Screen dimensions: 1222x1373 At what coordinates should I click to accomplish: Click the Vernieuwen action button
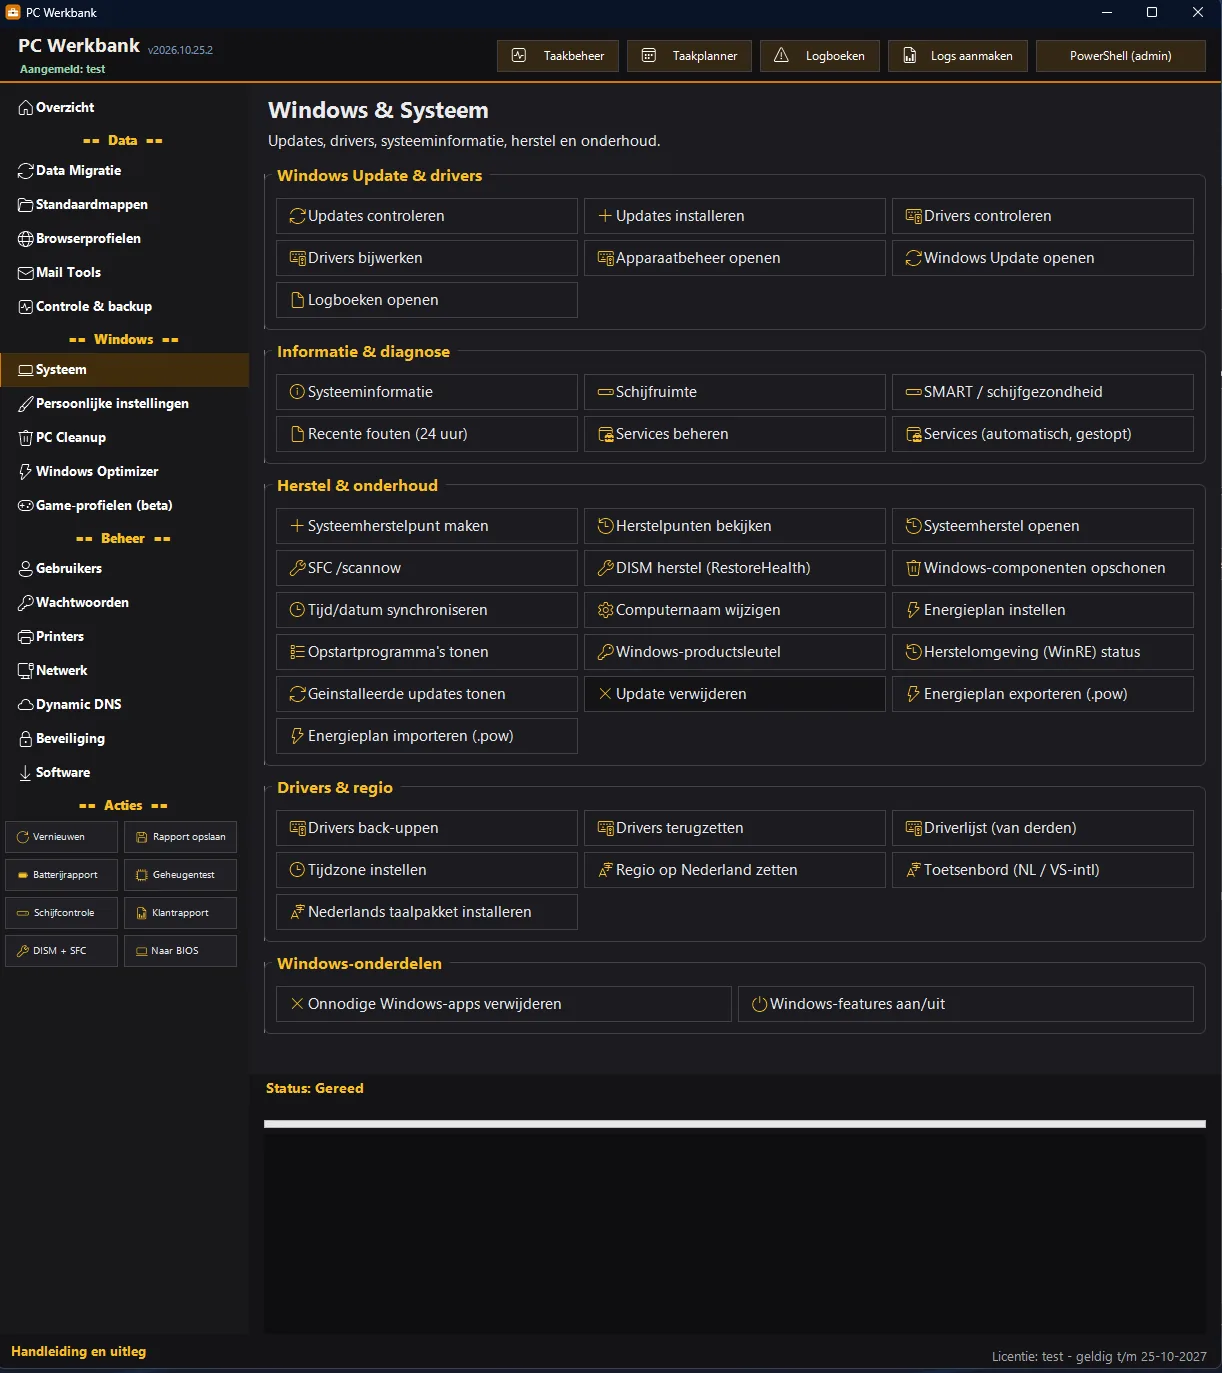click(x=61, y=837)
